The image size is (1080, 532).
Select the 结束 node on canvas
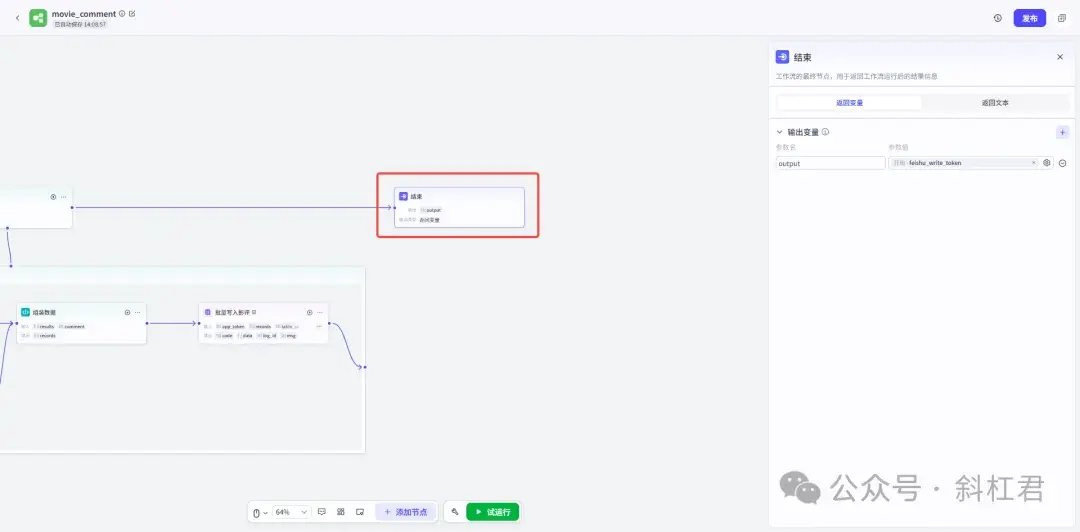coord(459,207)
